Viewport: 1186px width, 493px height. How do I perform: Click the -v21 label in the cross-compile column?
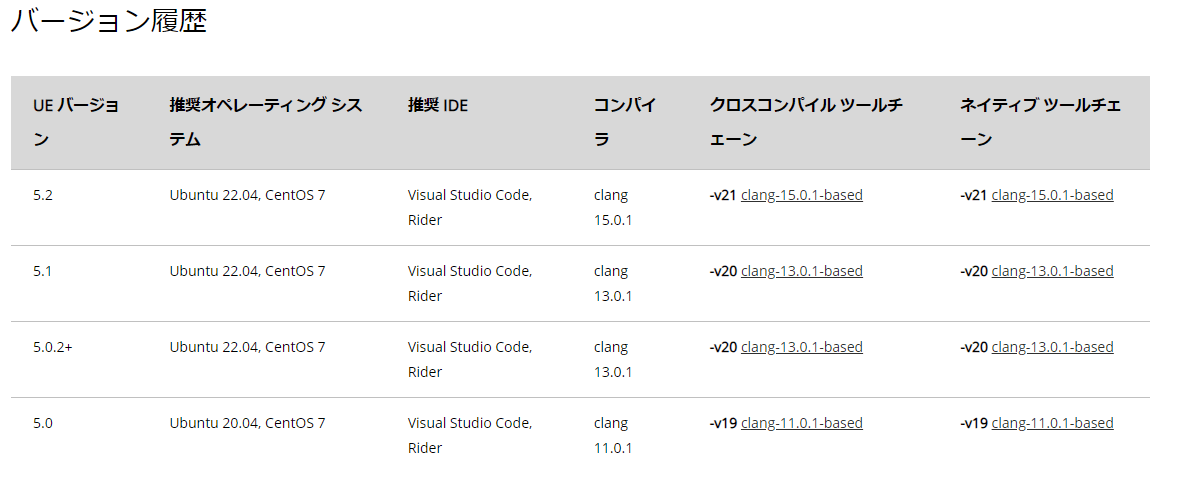pos(723,195)
